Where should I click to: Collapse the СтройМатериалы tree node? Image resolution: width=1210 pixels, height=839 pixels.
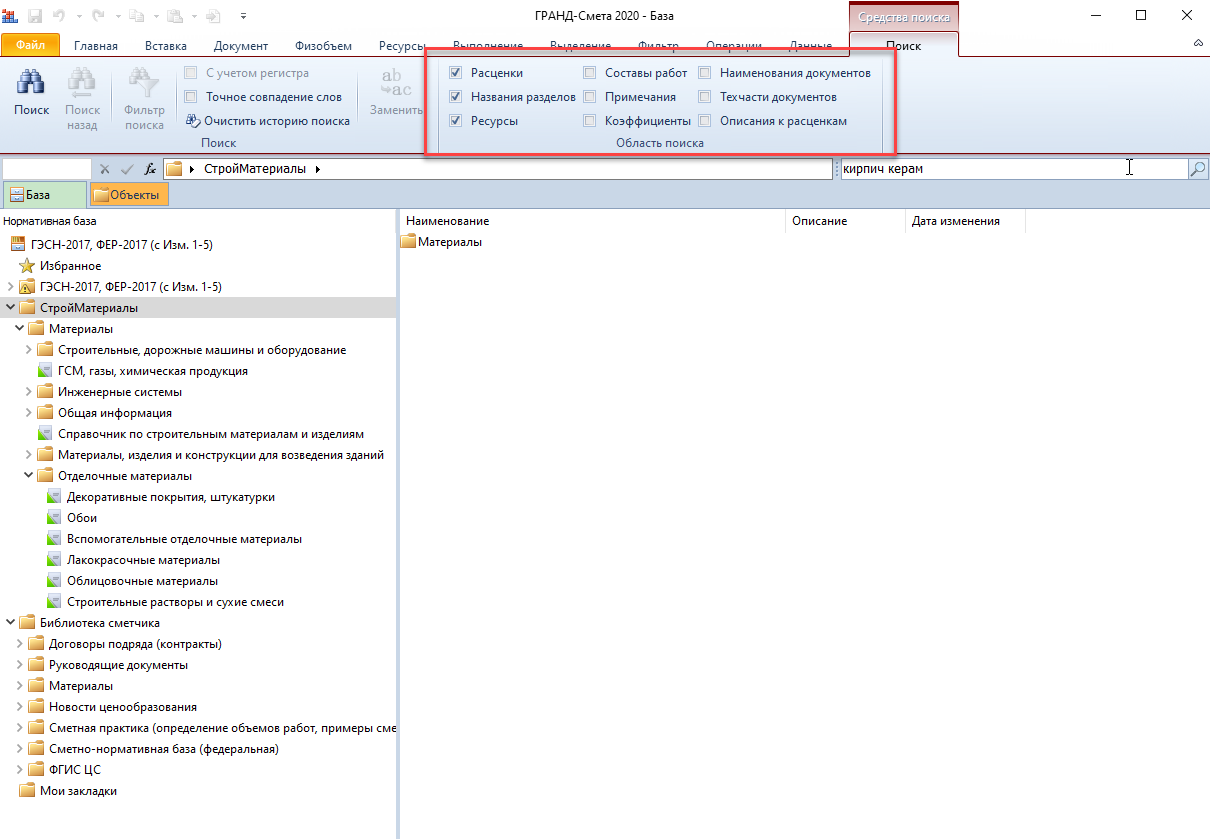click(10, 308)
